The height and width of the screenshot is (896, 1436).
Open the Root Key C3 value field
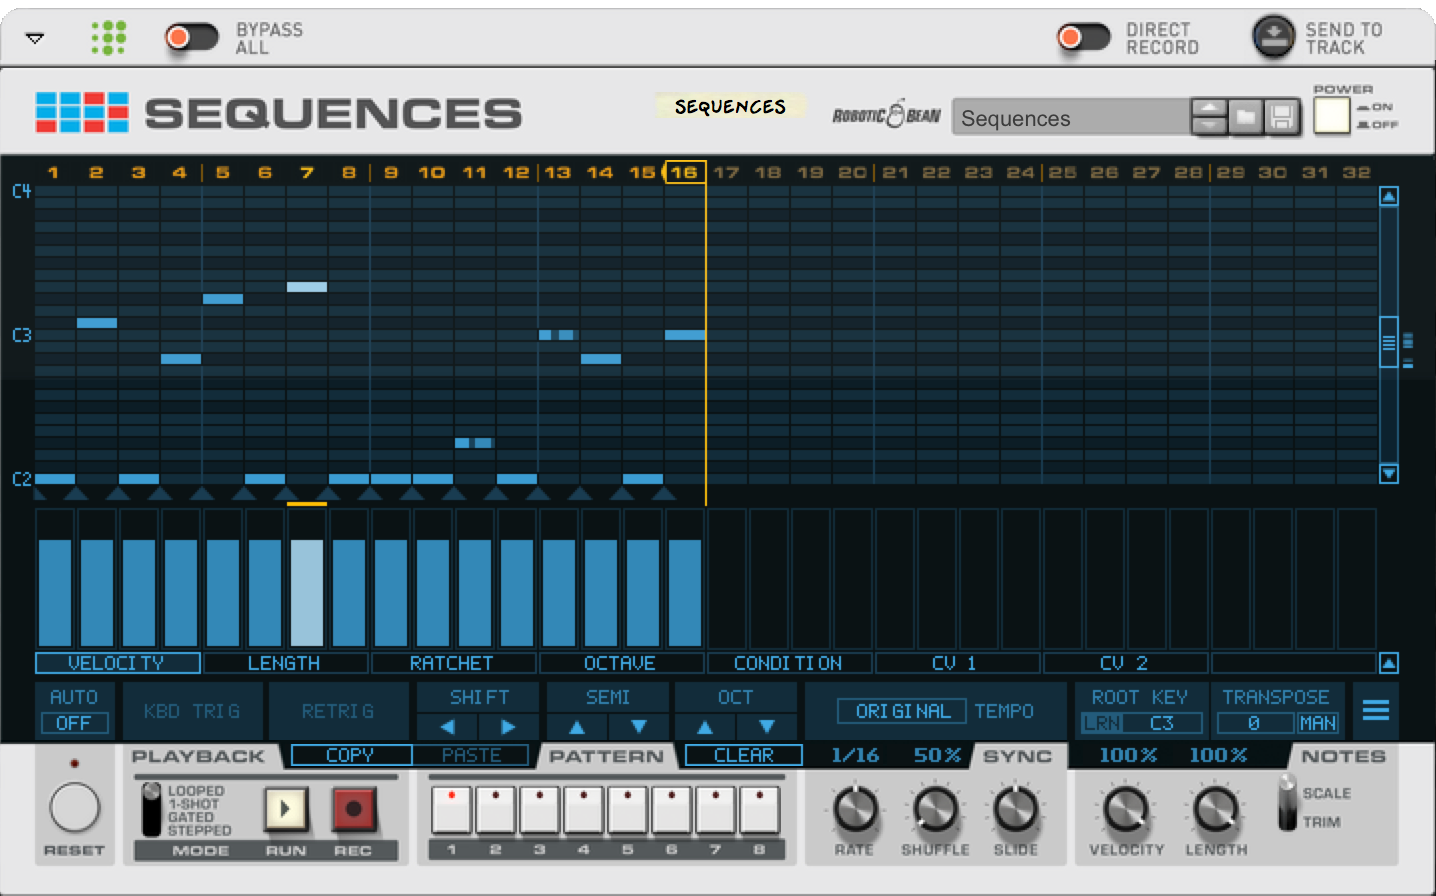[x=1162, y=723]
